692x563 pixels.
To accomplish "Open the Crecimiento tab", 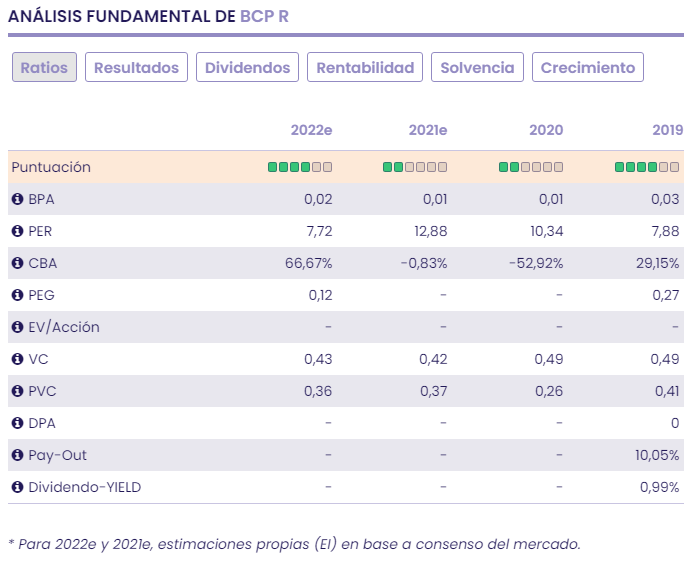I will coord(588,68).
